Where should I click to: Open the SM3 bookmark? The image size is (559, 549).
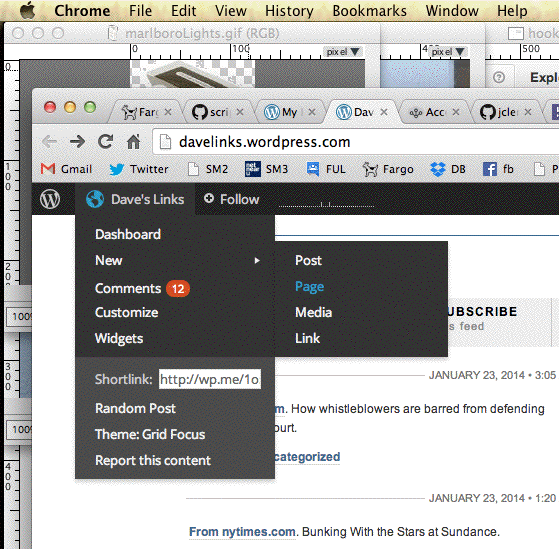266,169
